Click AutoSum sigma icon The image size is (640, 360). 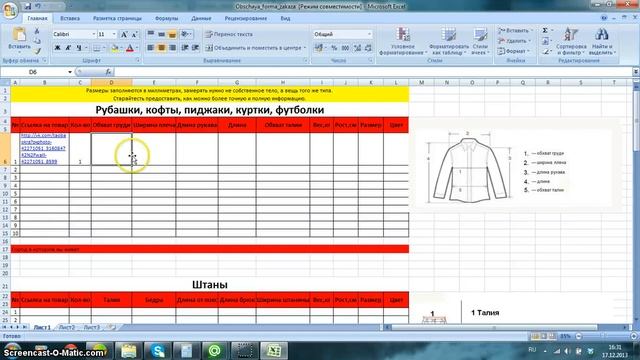pyautogui.click(x=545, y=31)
